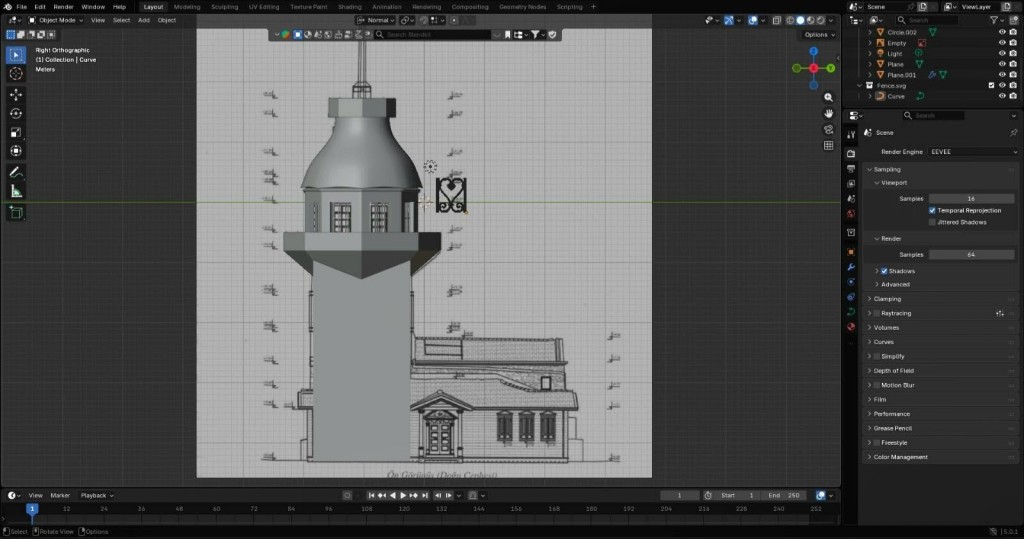
Task: Select the Annotate pencil tool
Action: point(16,172)
